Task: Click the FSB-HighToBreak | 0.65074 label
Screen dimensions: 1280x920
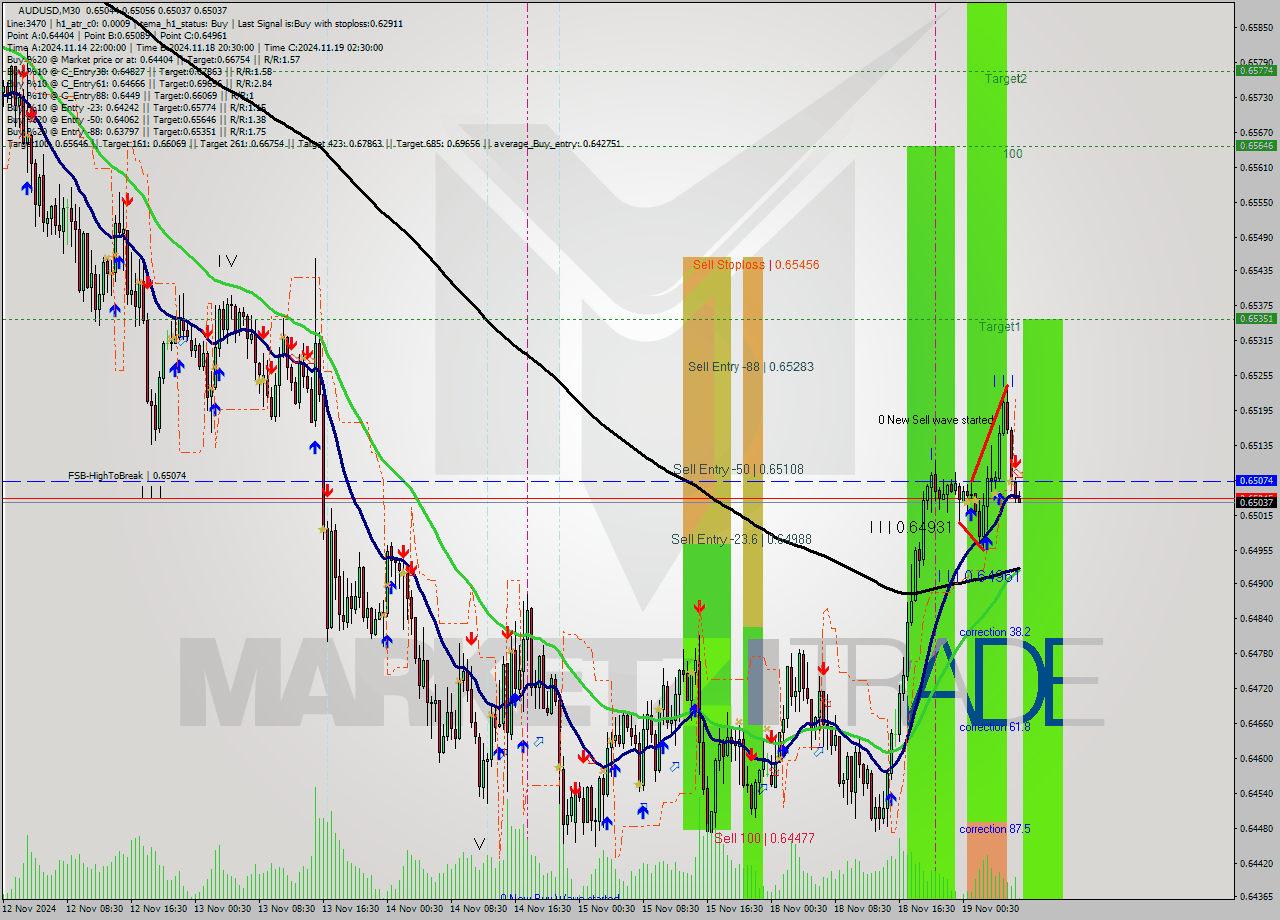Action: (127, 476)
